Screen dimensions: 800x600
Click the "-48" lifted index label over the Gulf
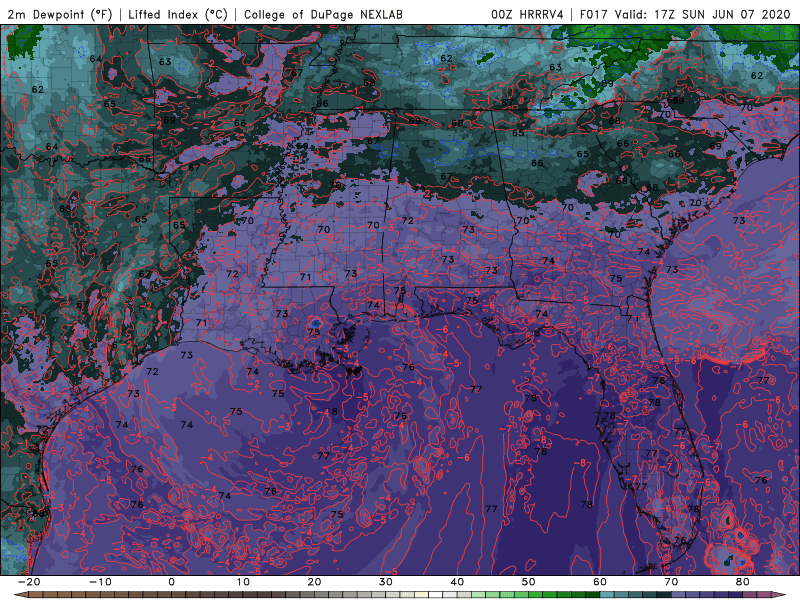tap(327, 411)
